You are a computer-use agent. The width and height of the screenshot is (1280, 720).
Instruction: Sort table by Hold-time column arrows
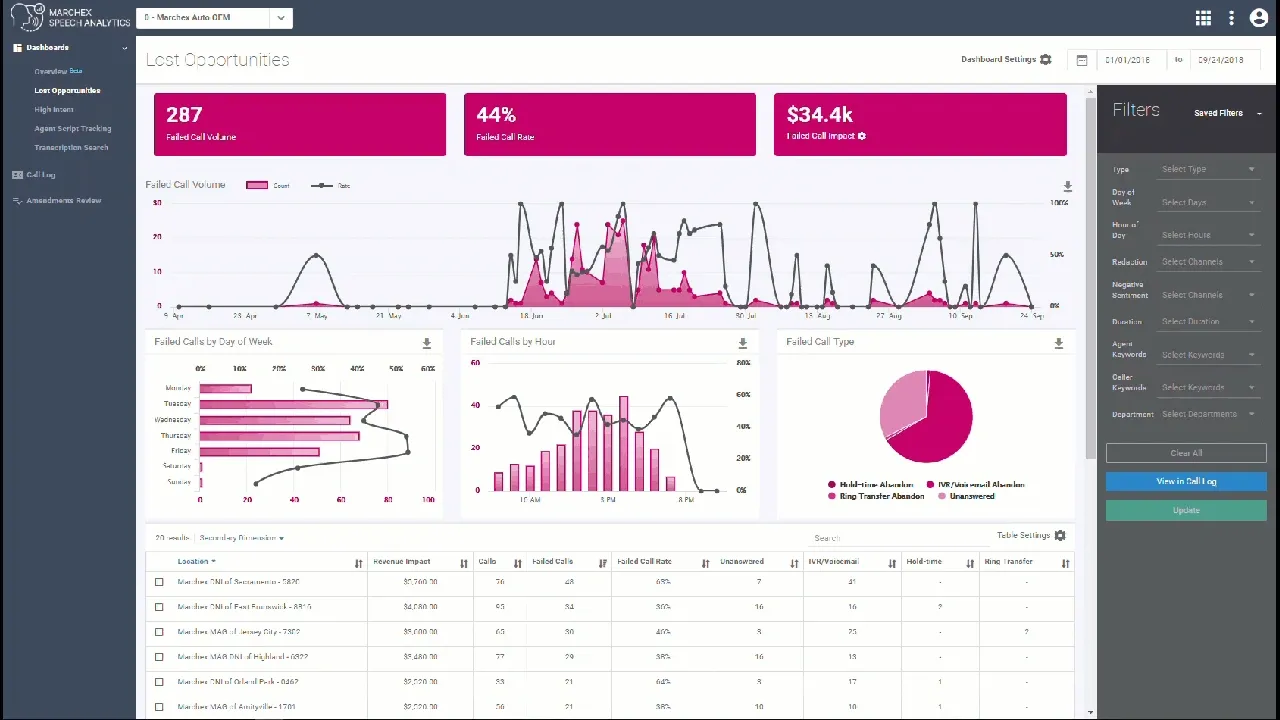970,564
